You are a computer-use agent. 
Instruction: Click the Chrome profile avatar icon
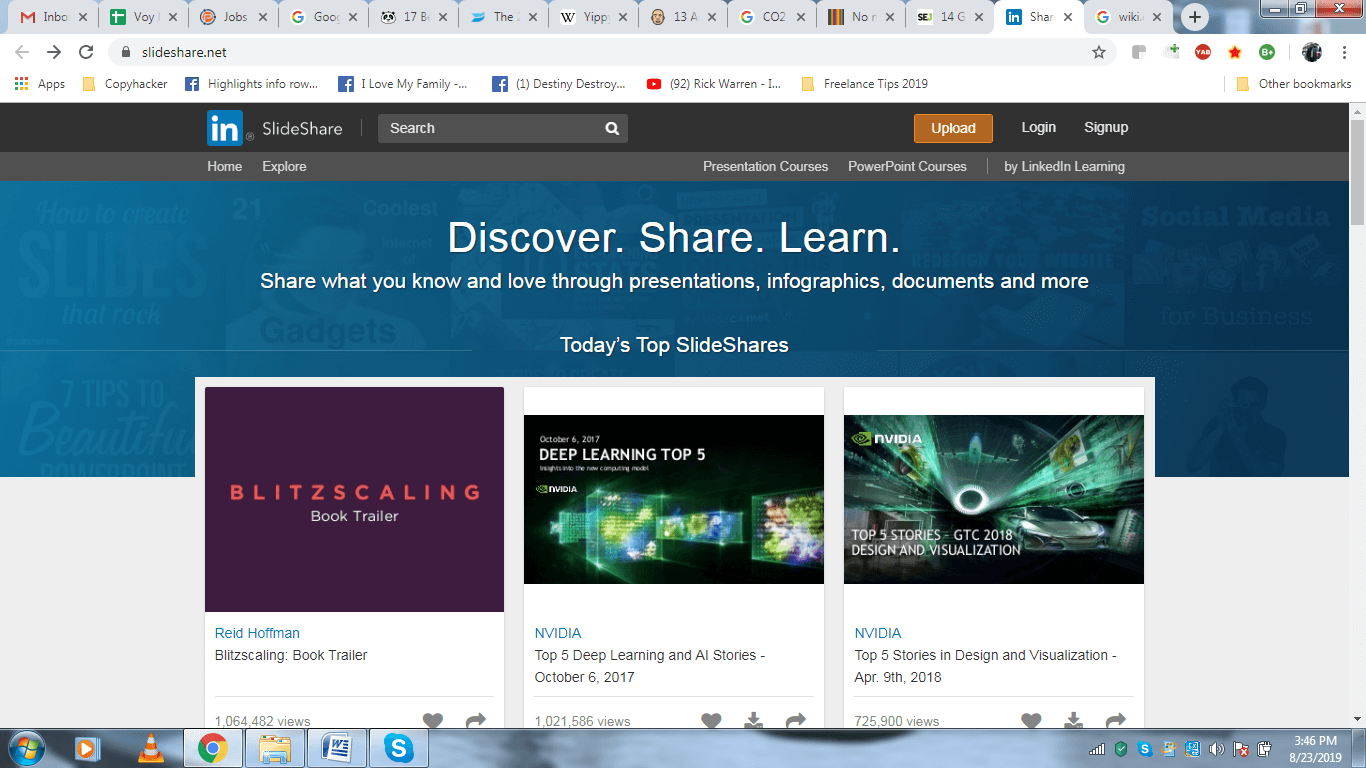1312,52
